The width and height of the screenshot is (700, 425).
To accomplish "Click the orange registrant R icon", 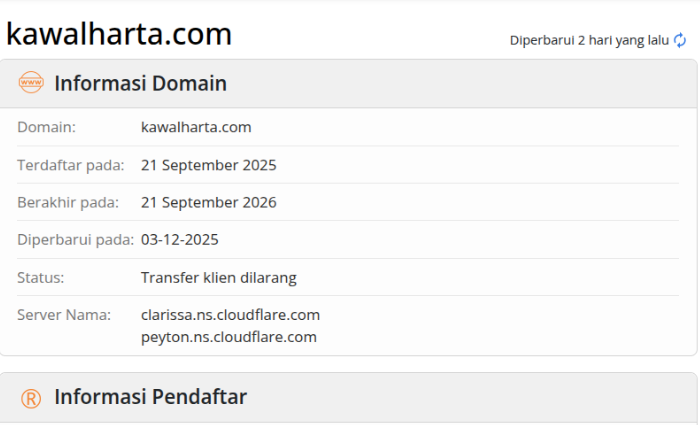I will [31, 398].
